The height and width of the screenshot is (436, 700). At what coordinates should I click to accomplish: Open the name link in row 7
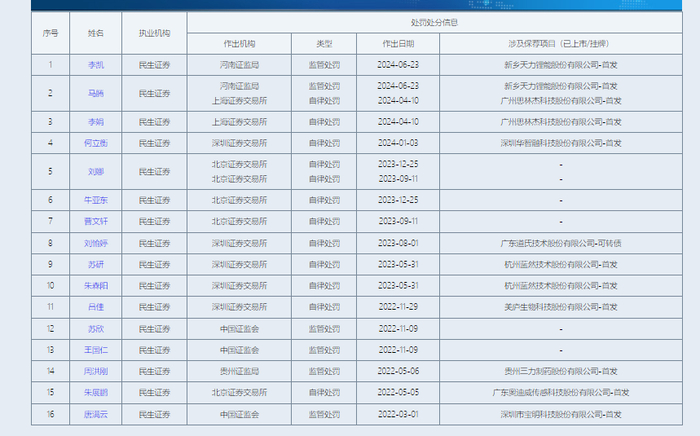tap(96, 221)
